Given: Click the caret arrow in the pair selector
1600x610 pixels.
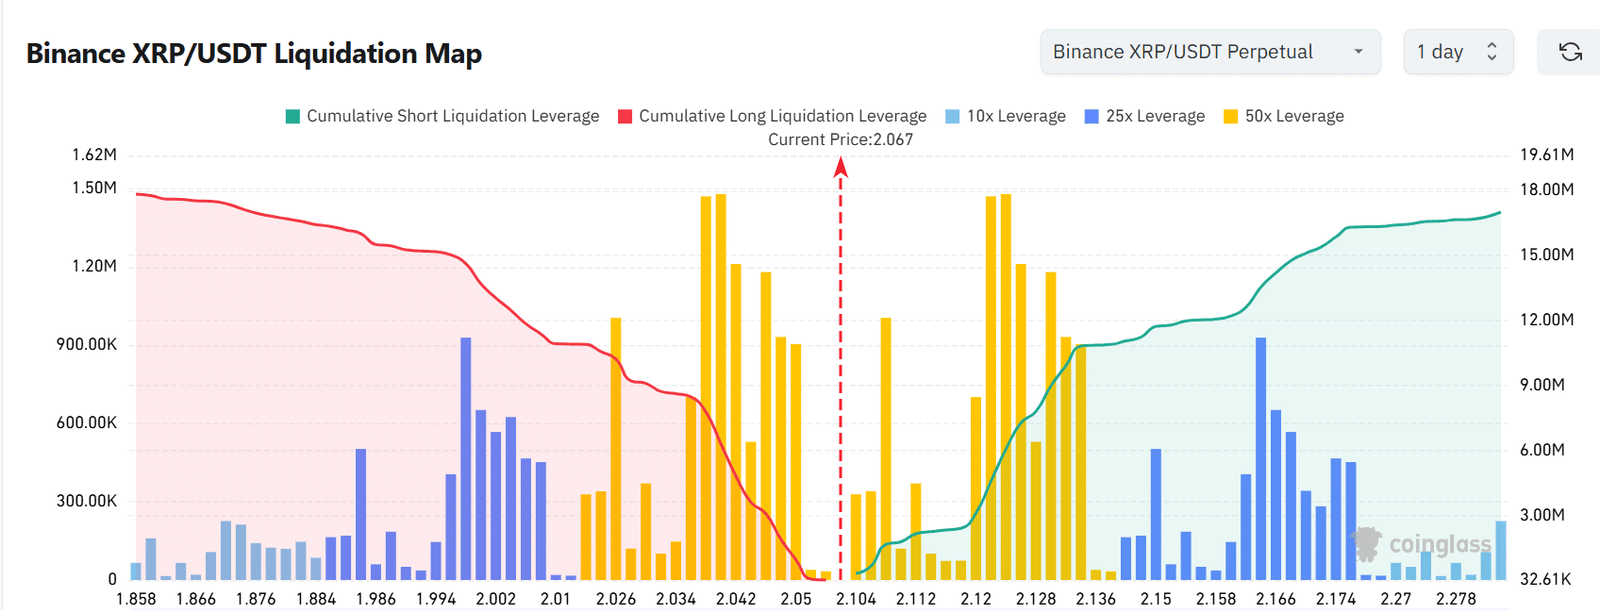Looking at the screenshot, I should 1358,52.
